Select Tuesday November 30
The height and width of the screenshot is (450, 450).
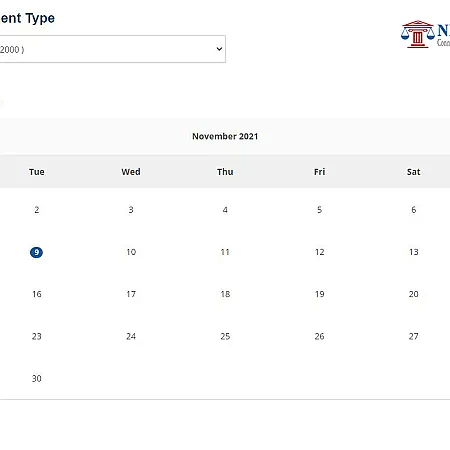click(37, 379)
